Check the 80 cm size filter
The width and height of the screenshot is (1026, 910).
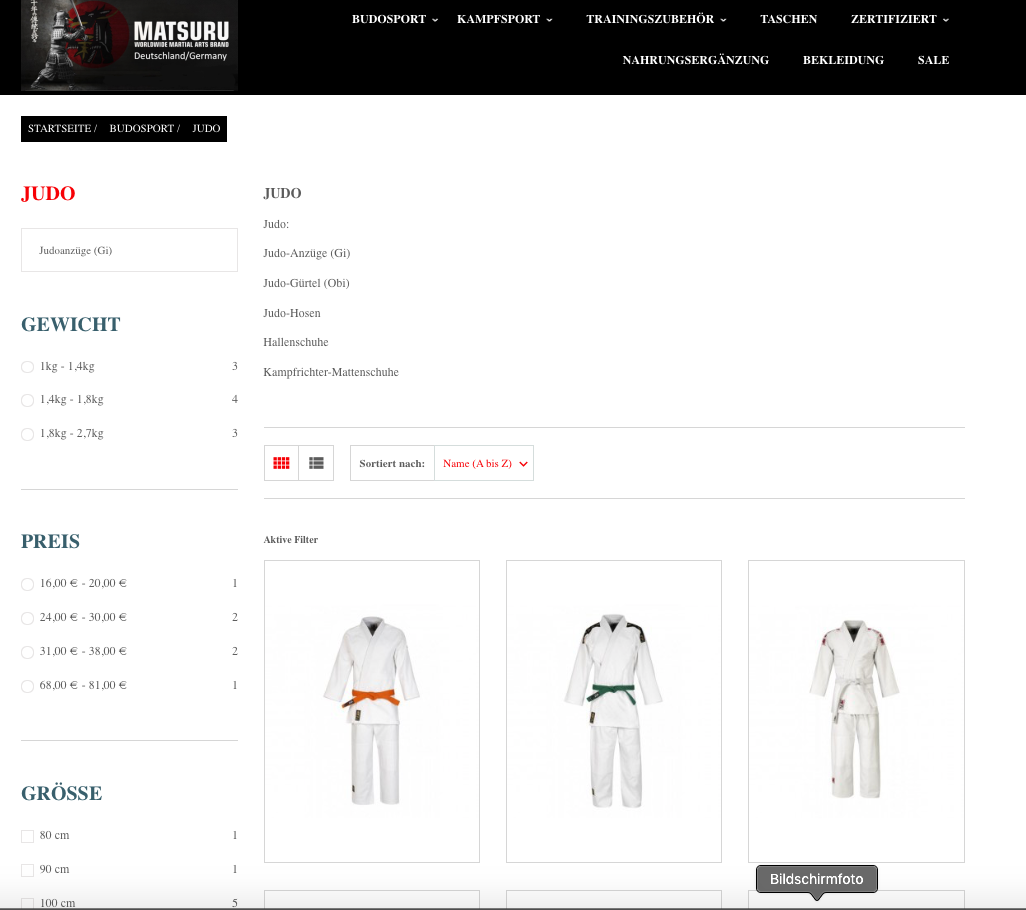click(x=27, y=836)
